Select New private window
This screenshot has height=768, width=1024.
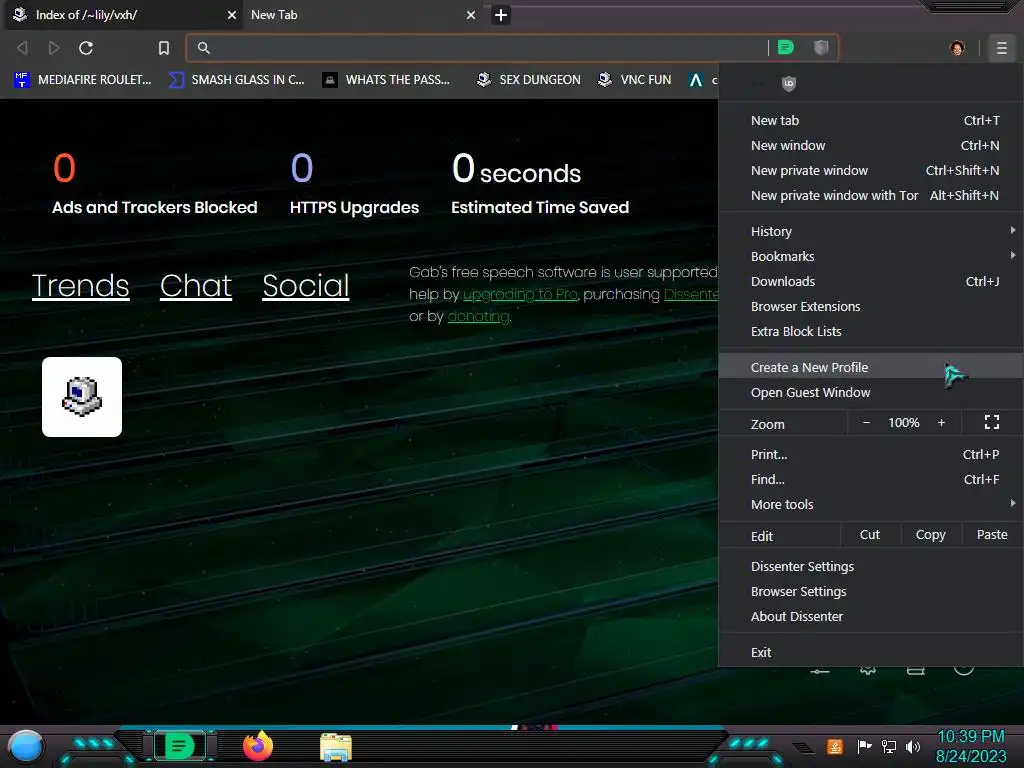click(871, 170)
